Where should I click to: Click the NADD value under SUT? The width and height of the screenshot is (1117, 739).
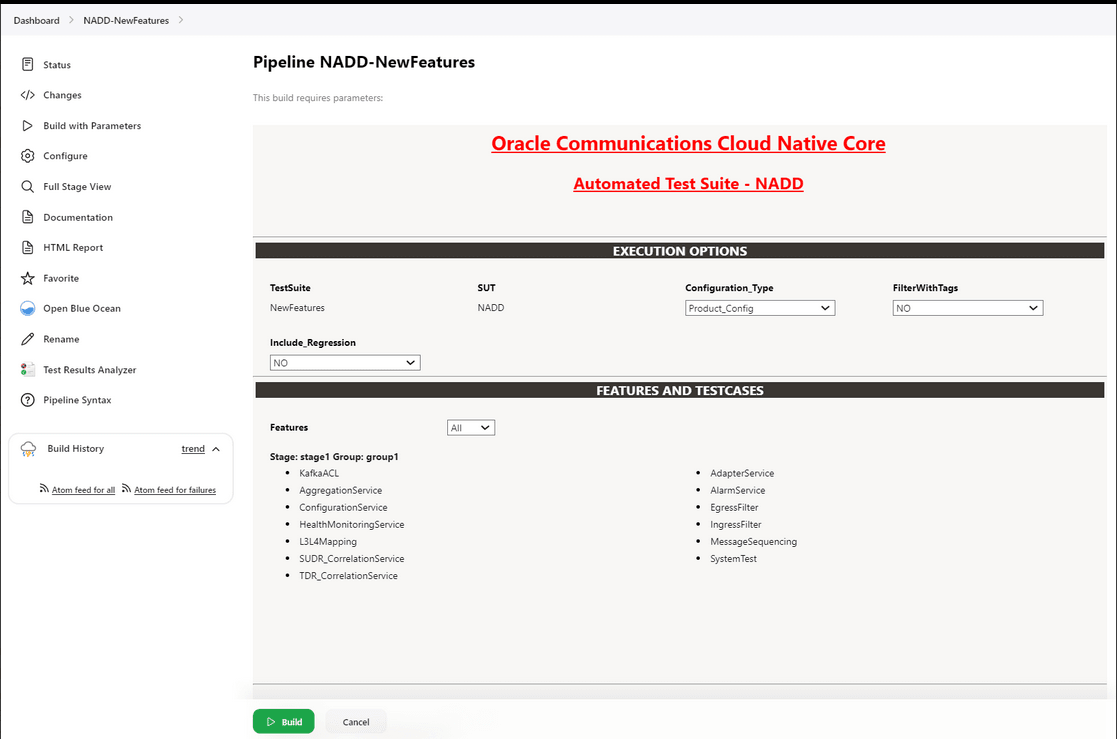[x=491, y=308]
